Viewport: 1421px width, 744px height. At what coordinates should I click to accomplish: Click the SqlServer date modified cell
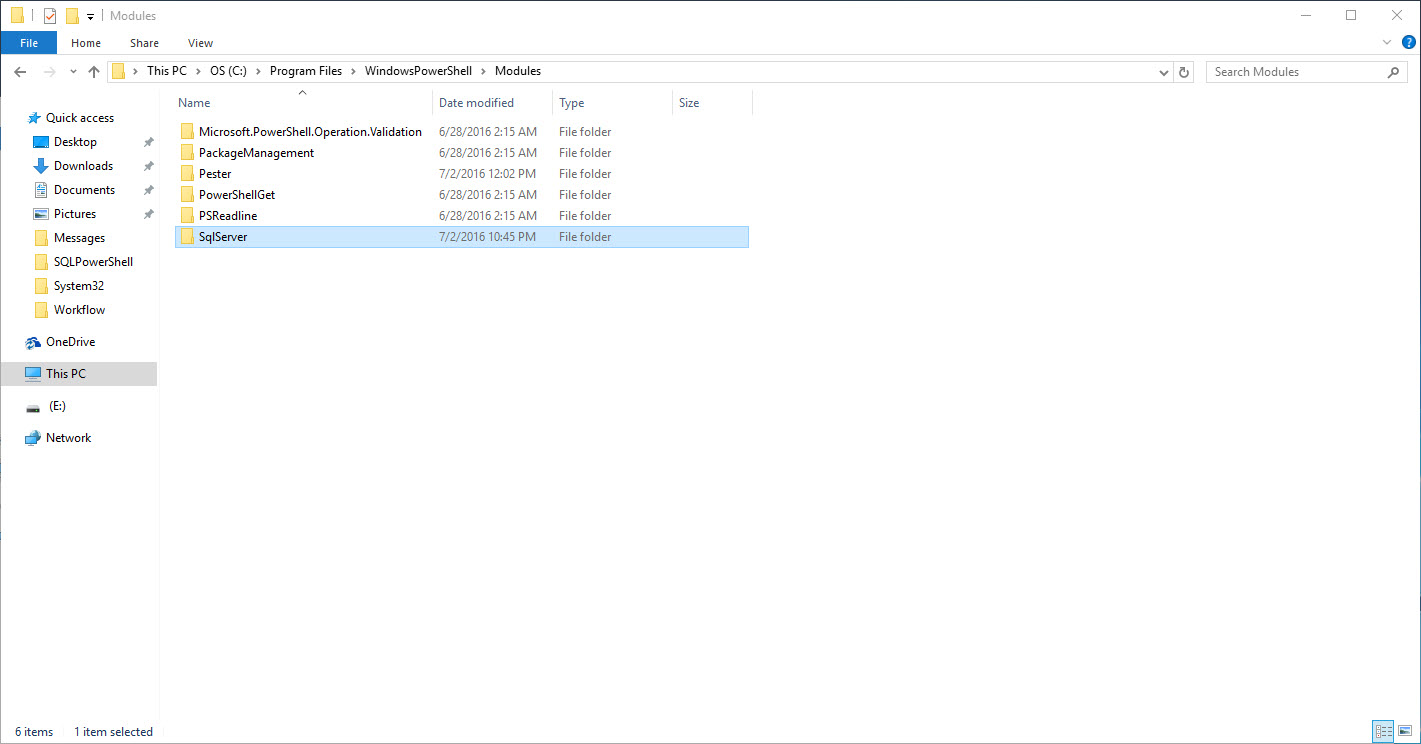pyautogui.click(x=487, y=236)
